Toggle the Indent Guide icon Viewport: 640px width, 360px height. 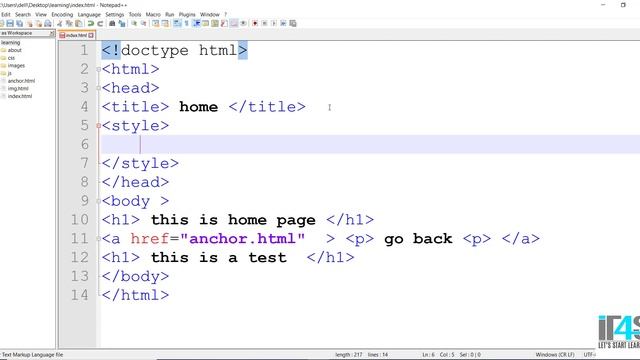tap(197, 23)
